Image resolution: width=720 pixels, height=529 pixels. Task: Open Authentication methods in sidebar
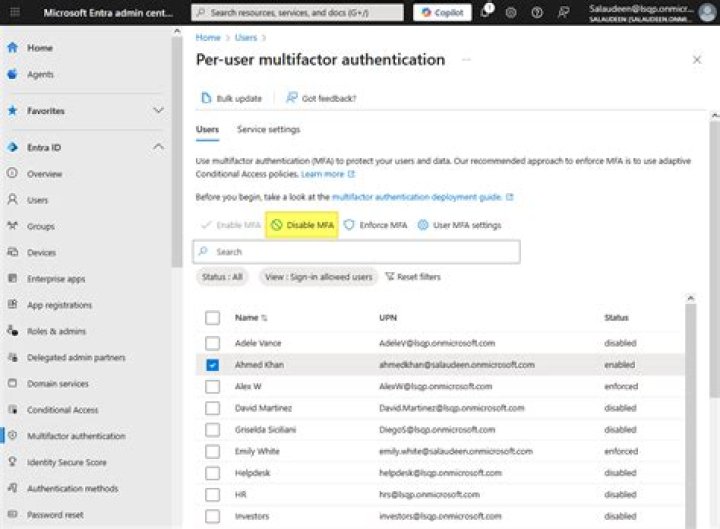(73, 488)
